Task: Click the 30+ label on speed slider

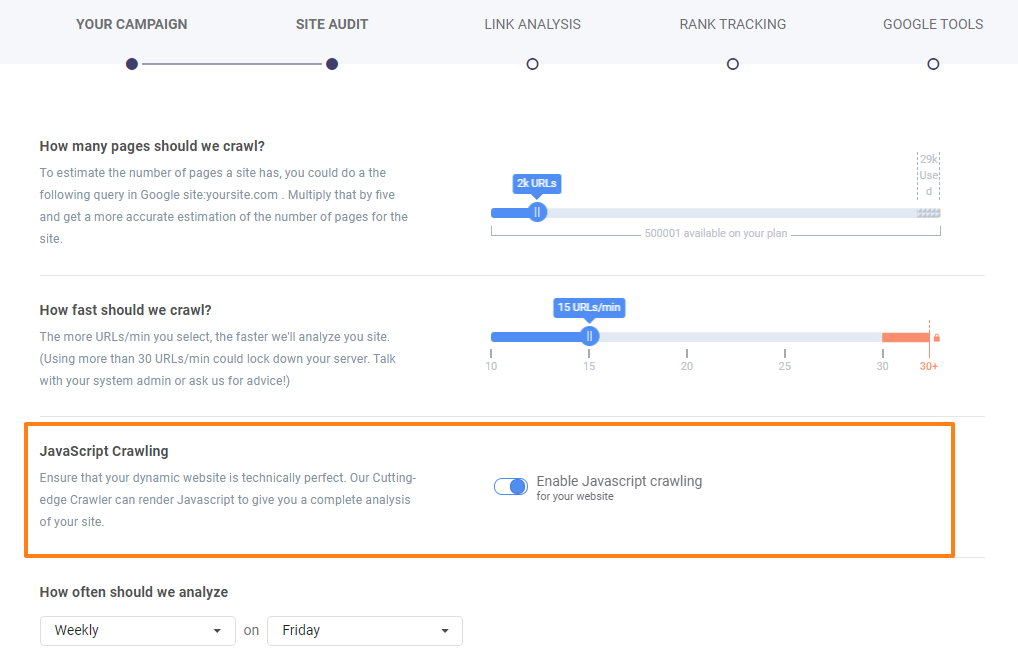Action: pyautogui.click(x=929, y=366)
